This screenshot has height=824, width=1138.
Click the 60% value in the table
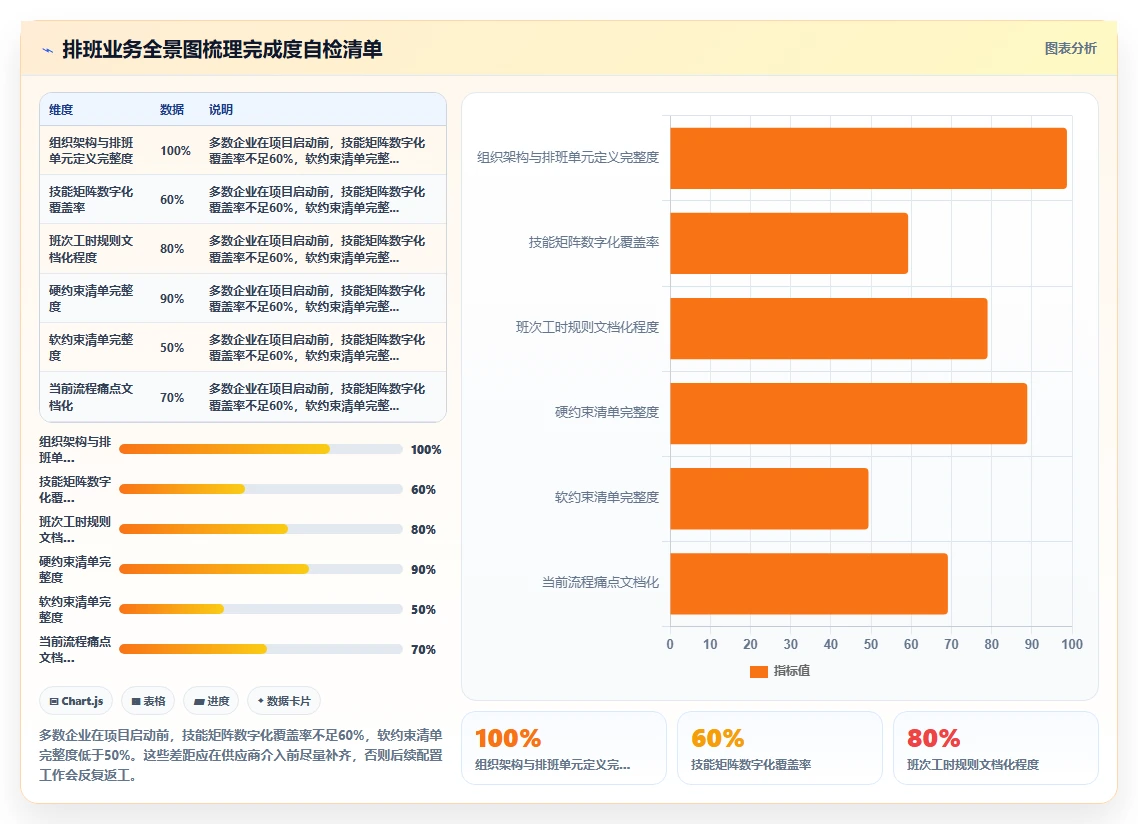[x=172, y=200]
